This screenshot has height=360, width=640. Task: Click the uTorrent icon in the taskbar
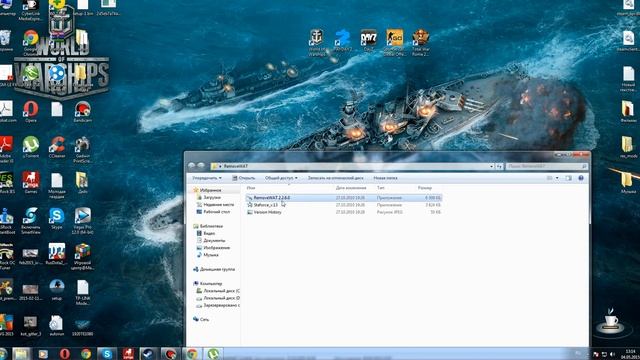tap(213, 354)
